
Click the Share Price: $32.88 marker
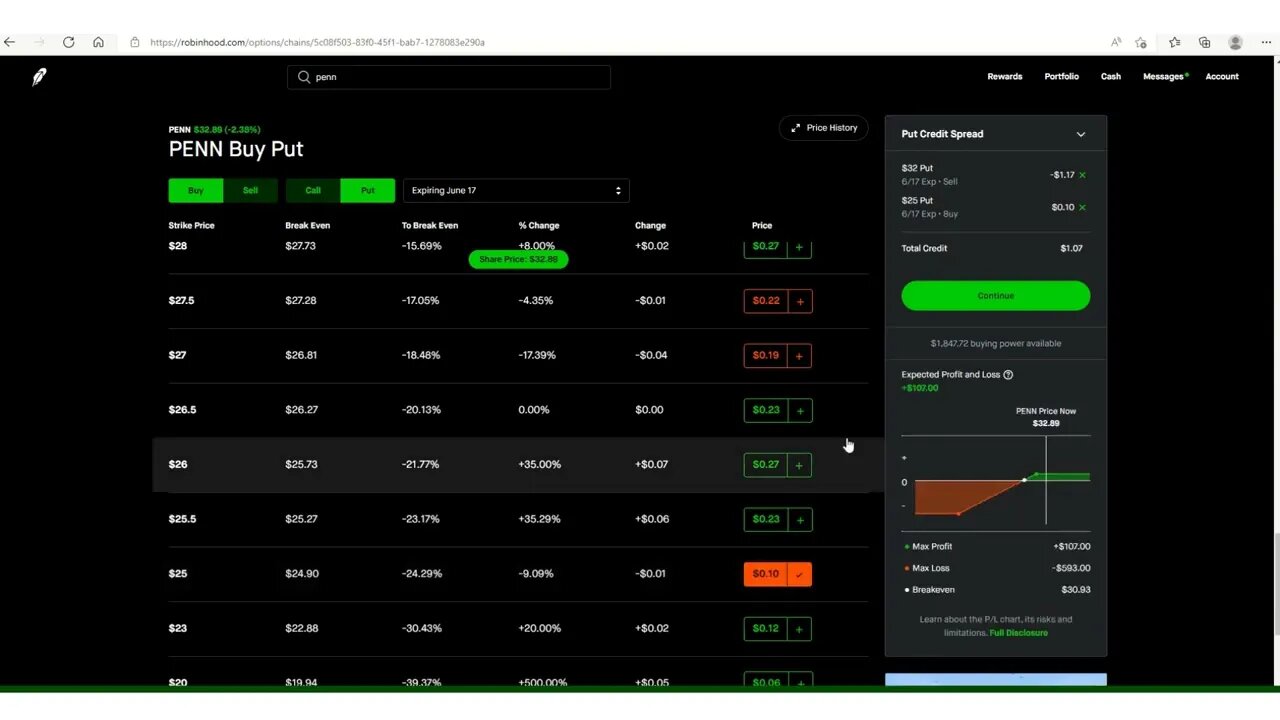pyautogui.click(x=518, y=259)
